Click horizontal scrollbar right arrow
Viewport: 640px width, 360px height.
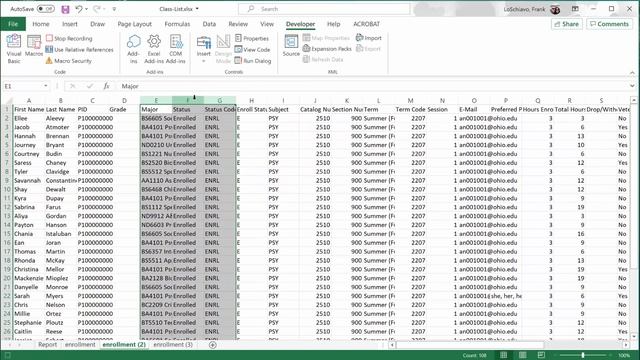(x=626, y=345)
